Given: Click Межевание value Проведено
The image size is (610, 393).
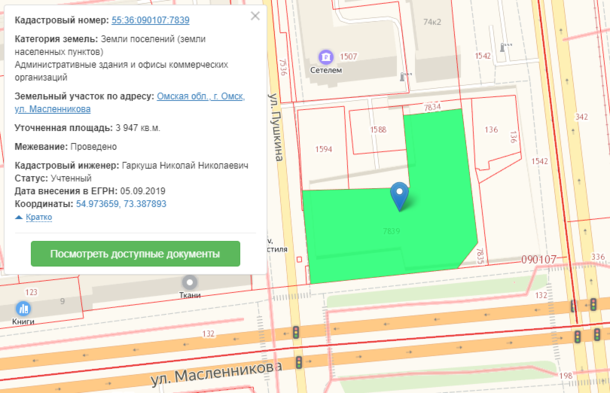Looking at the screenshot, I should [x=93, y=147].
